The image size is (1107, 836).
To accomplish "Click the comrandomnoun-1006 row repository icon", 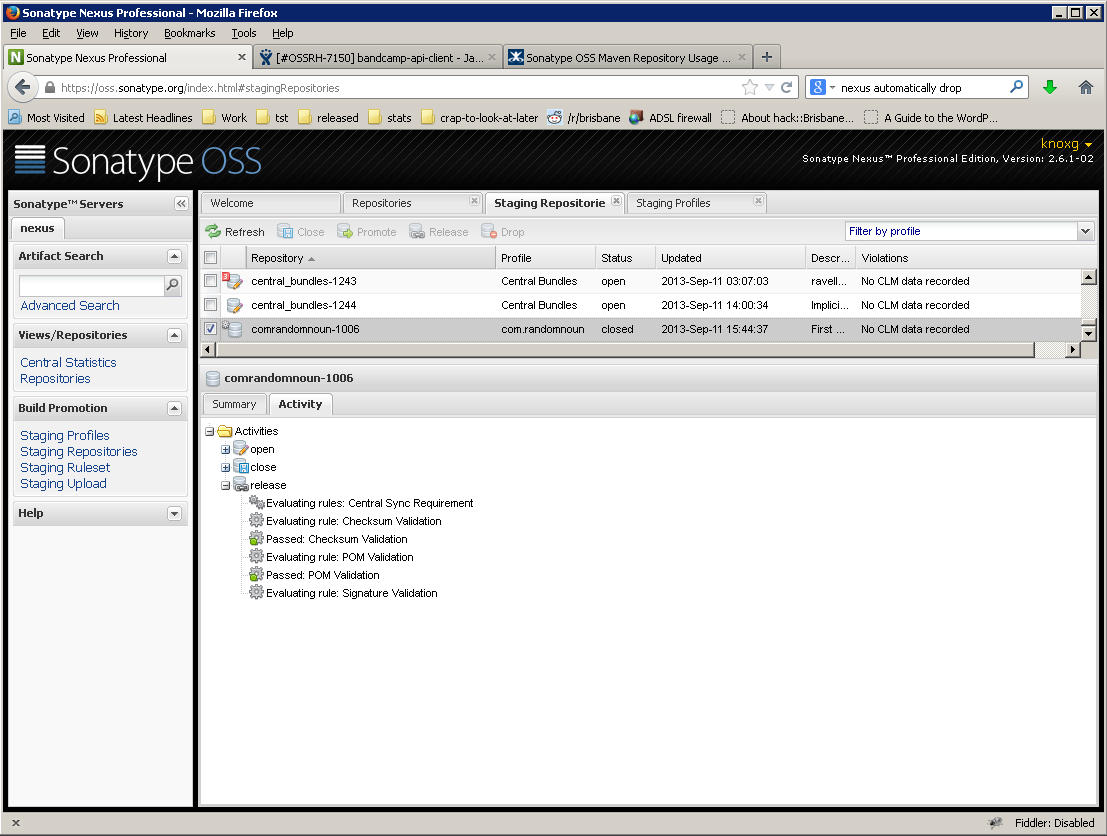I will [x=234, y=329].
